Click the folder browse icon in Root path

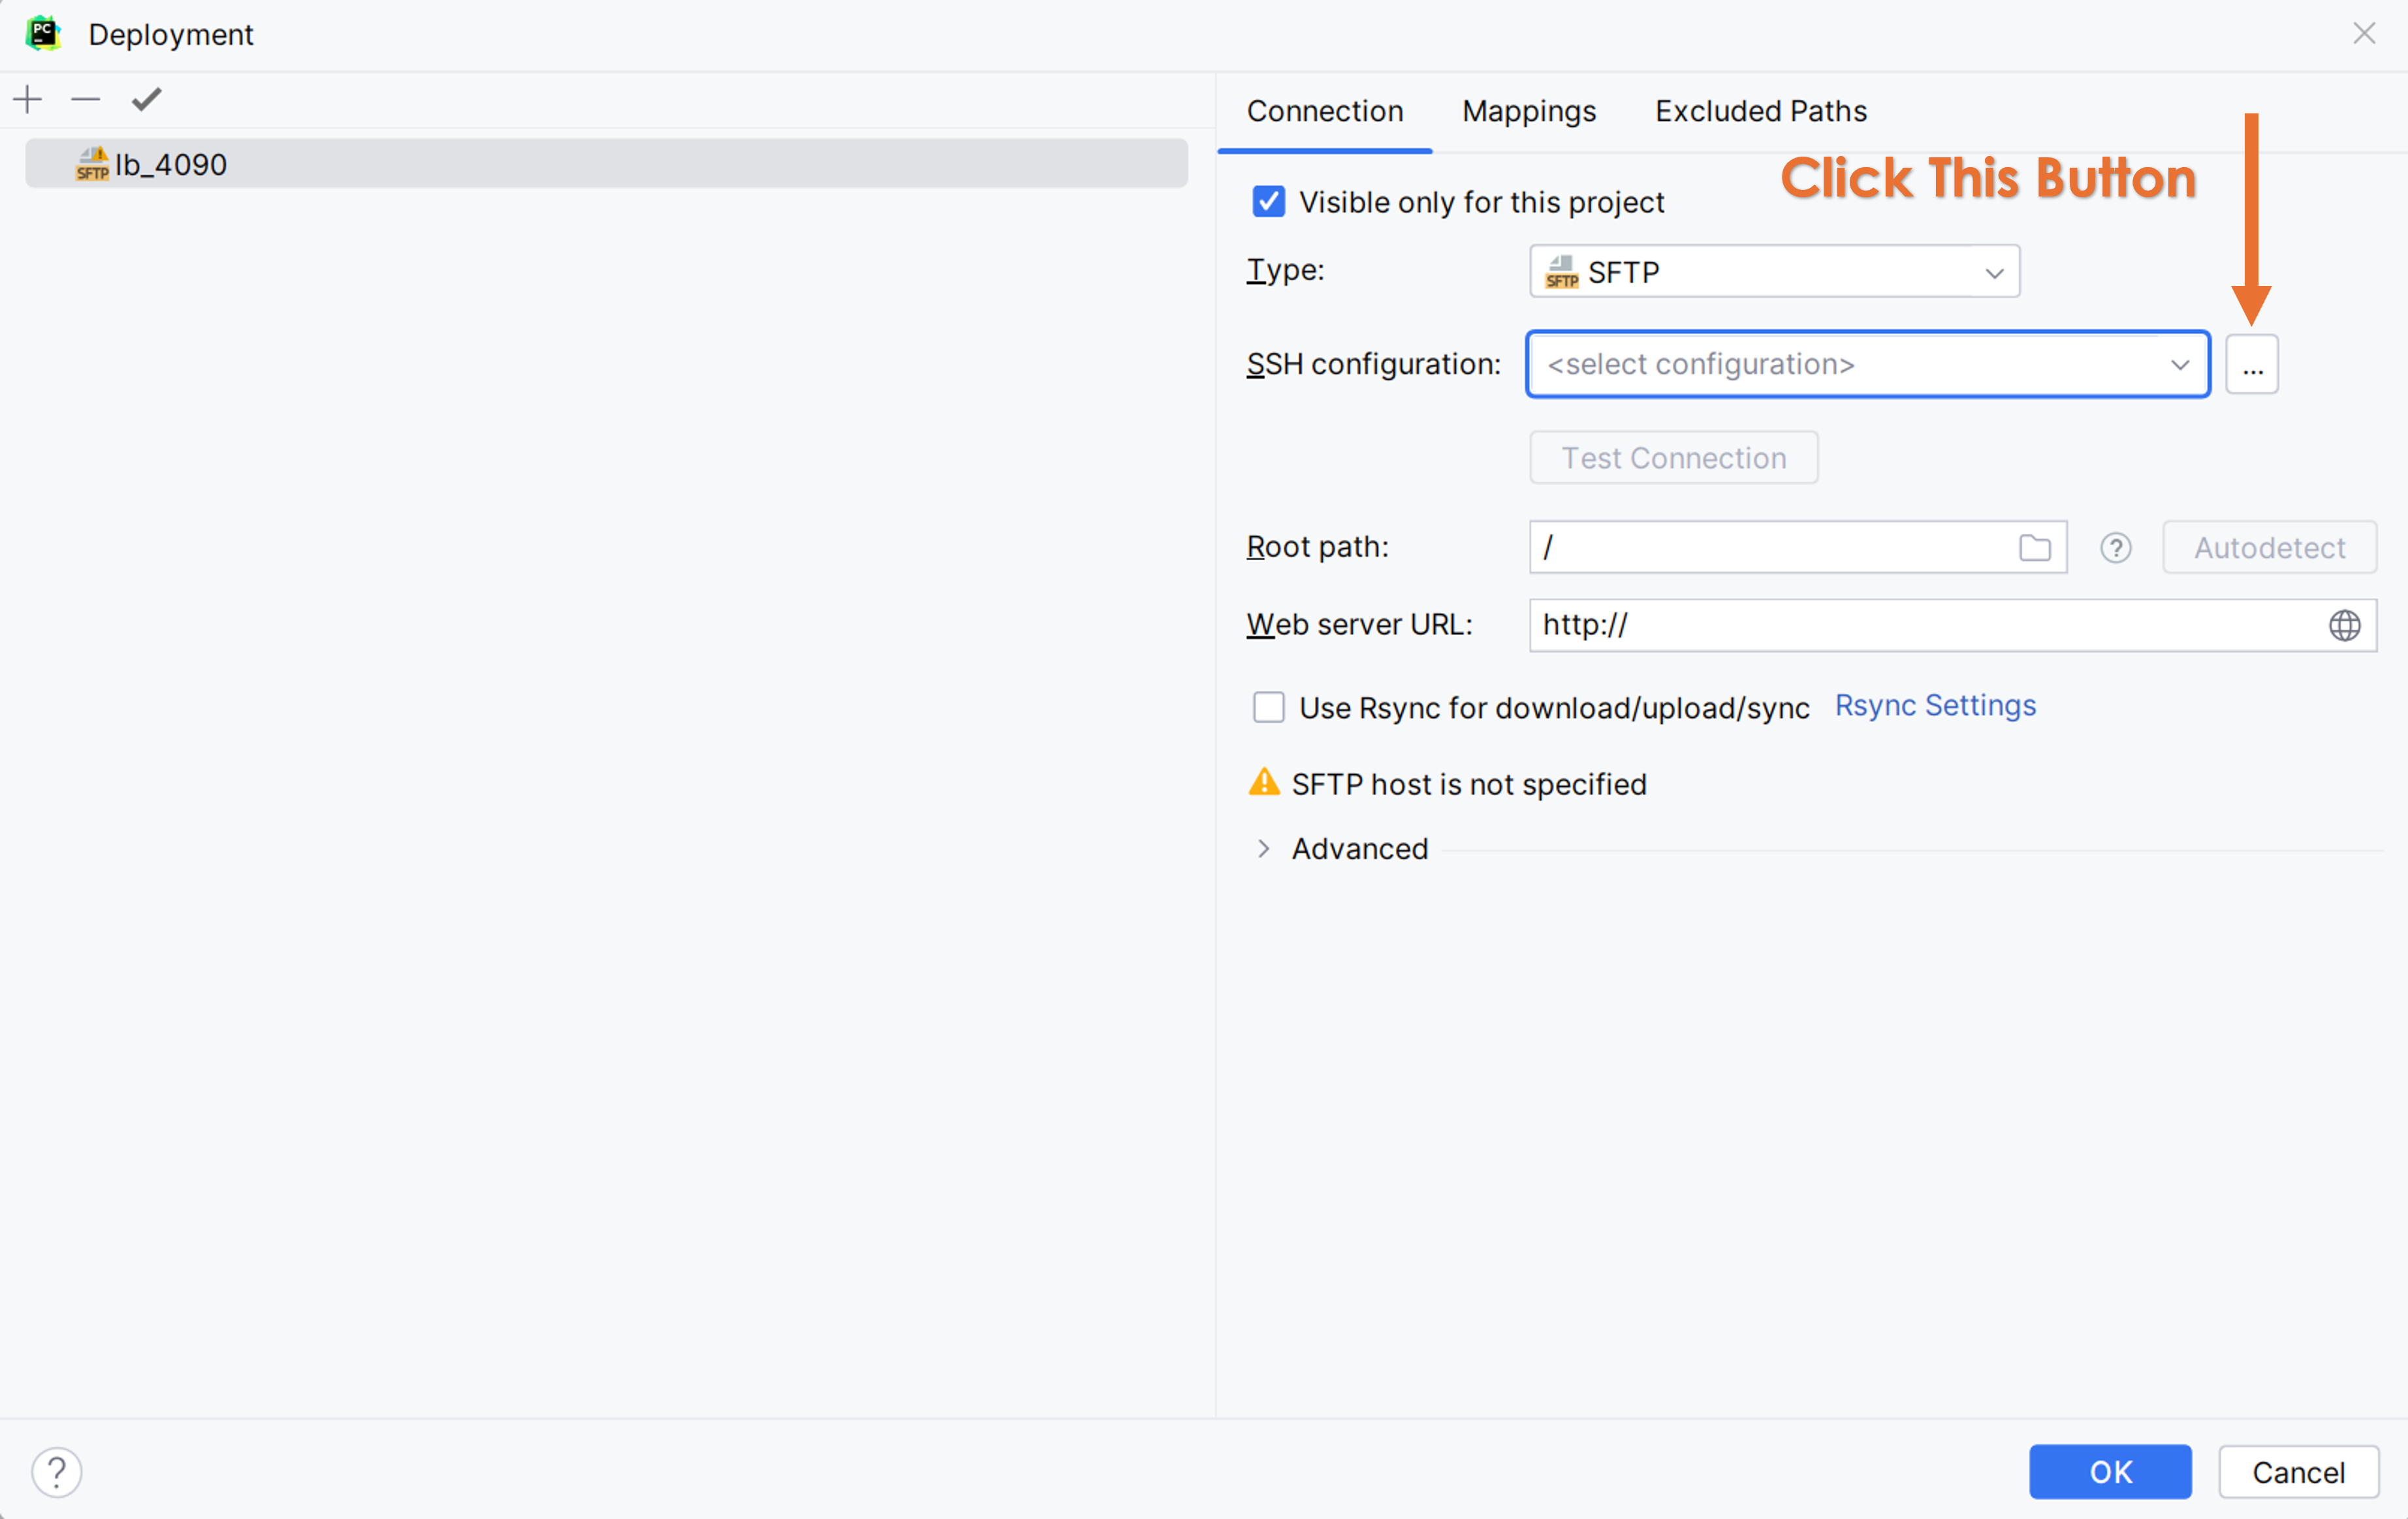pyautogui.click(x=2034, y=548)
